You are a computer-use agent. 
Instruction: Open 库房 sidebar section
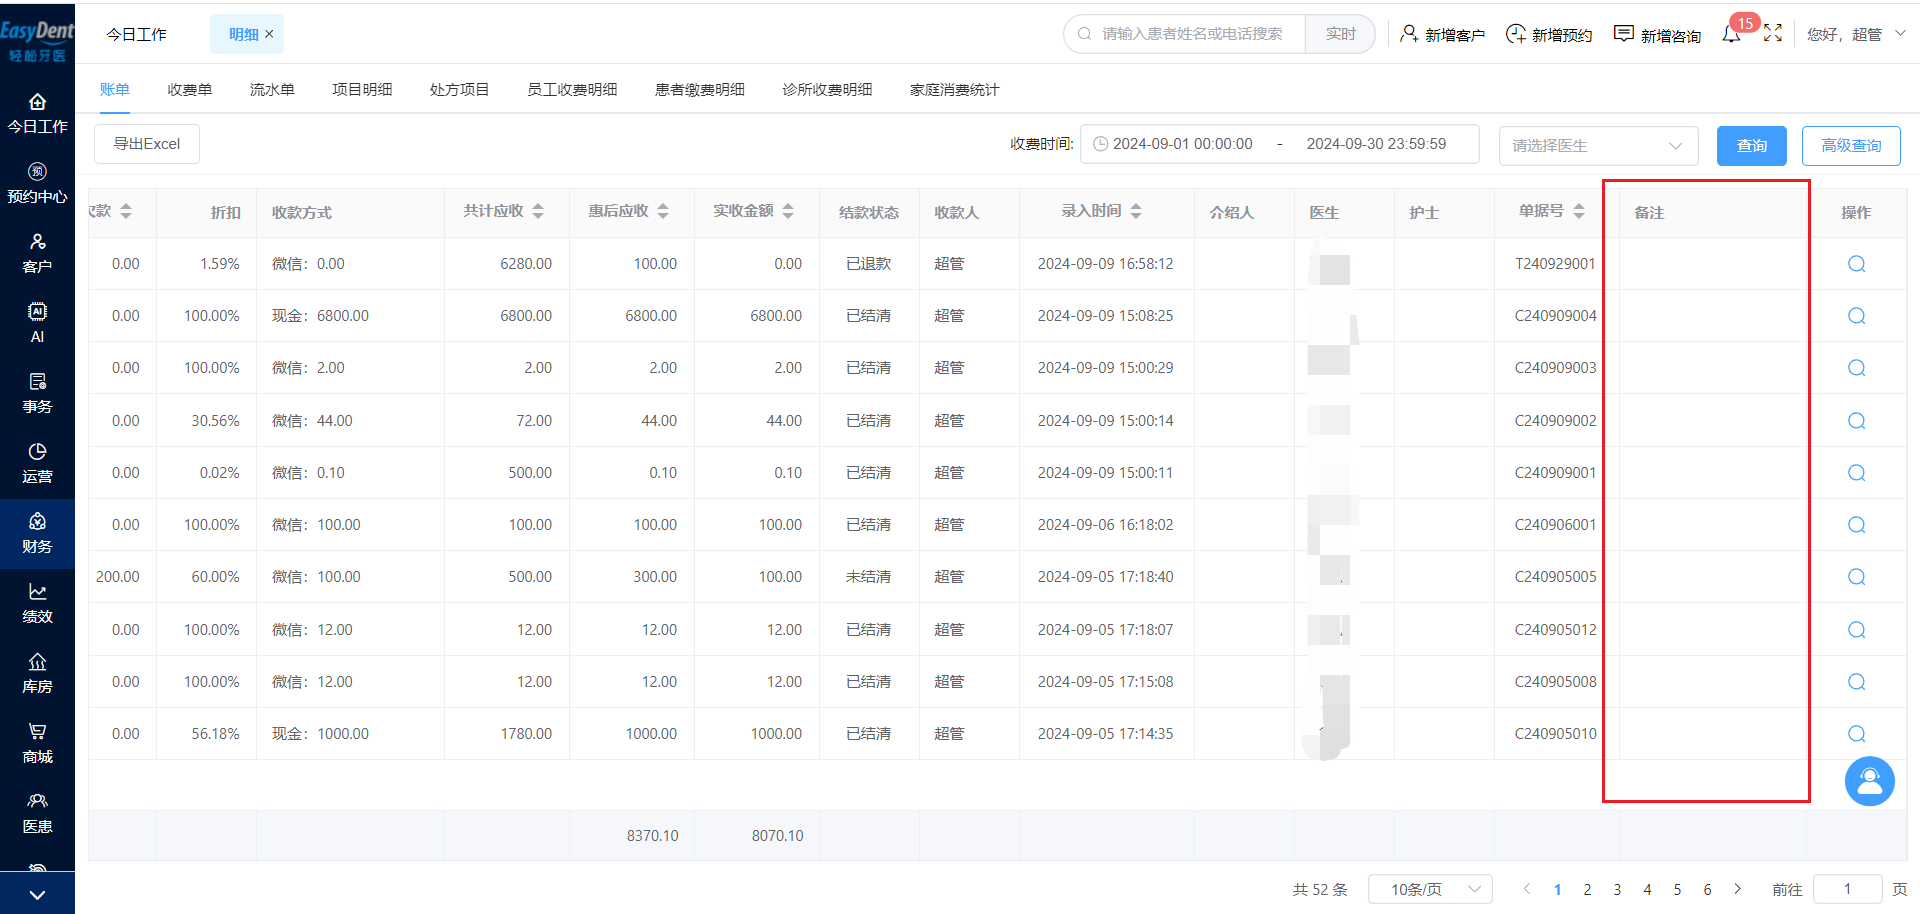coord(37,673)
